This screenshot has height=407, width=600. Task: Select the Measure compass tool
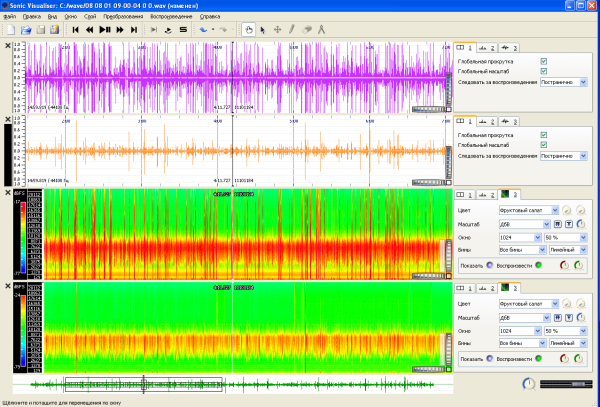(x=321, y=29)
